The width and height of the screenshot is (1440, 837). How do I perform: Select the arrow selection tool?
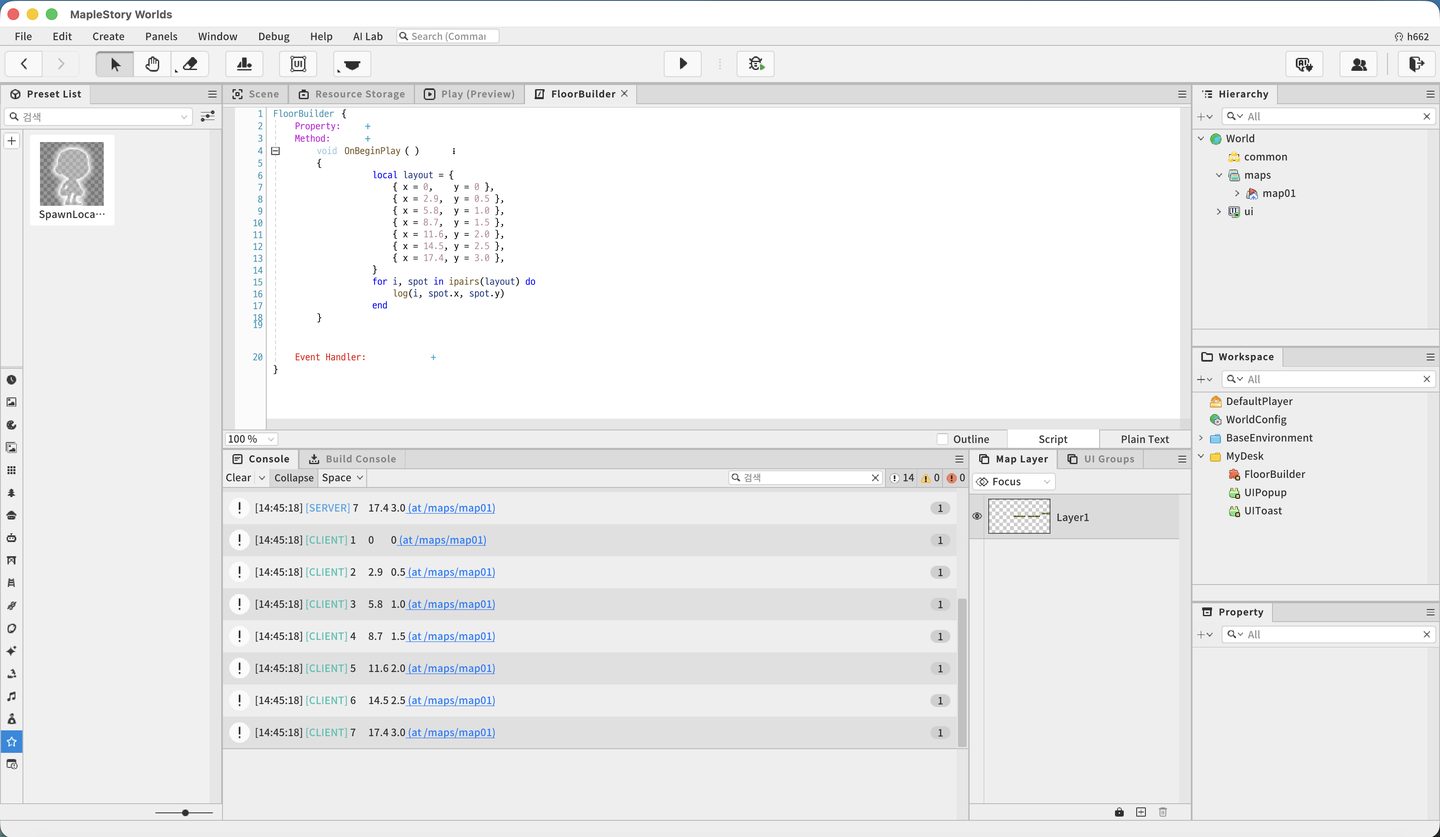pyautogui.click(x=115, y=64)
